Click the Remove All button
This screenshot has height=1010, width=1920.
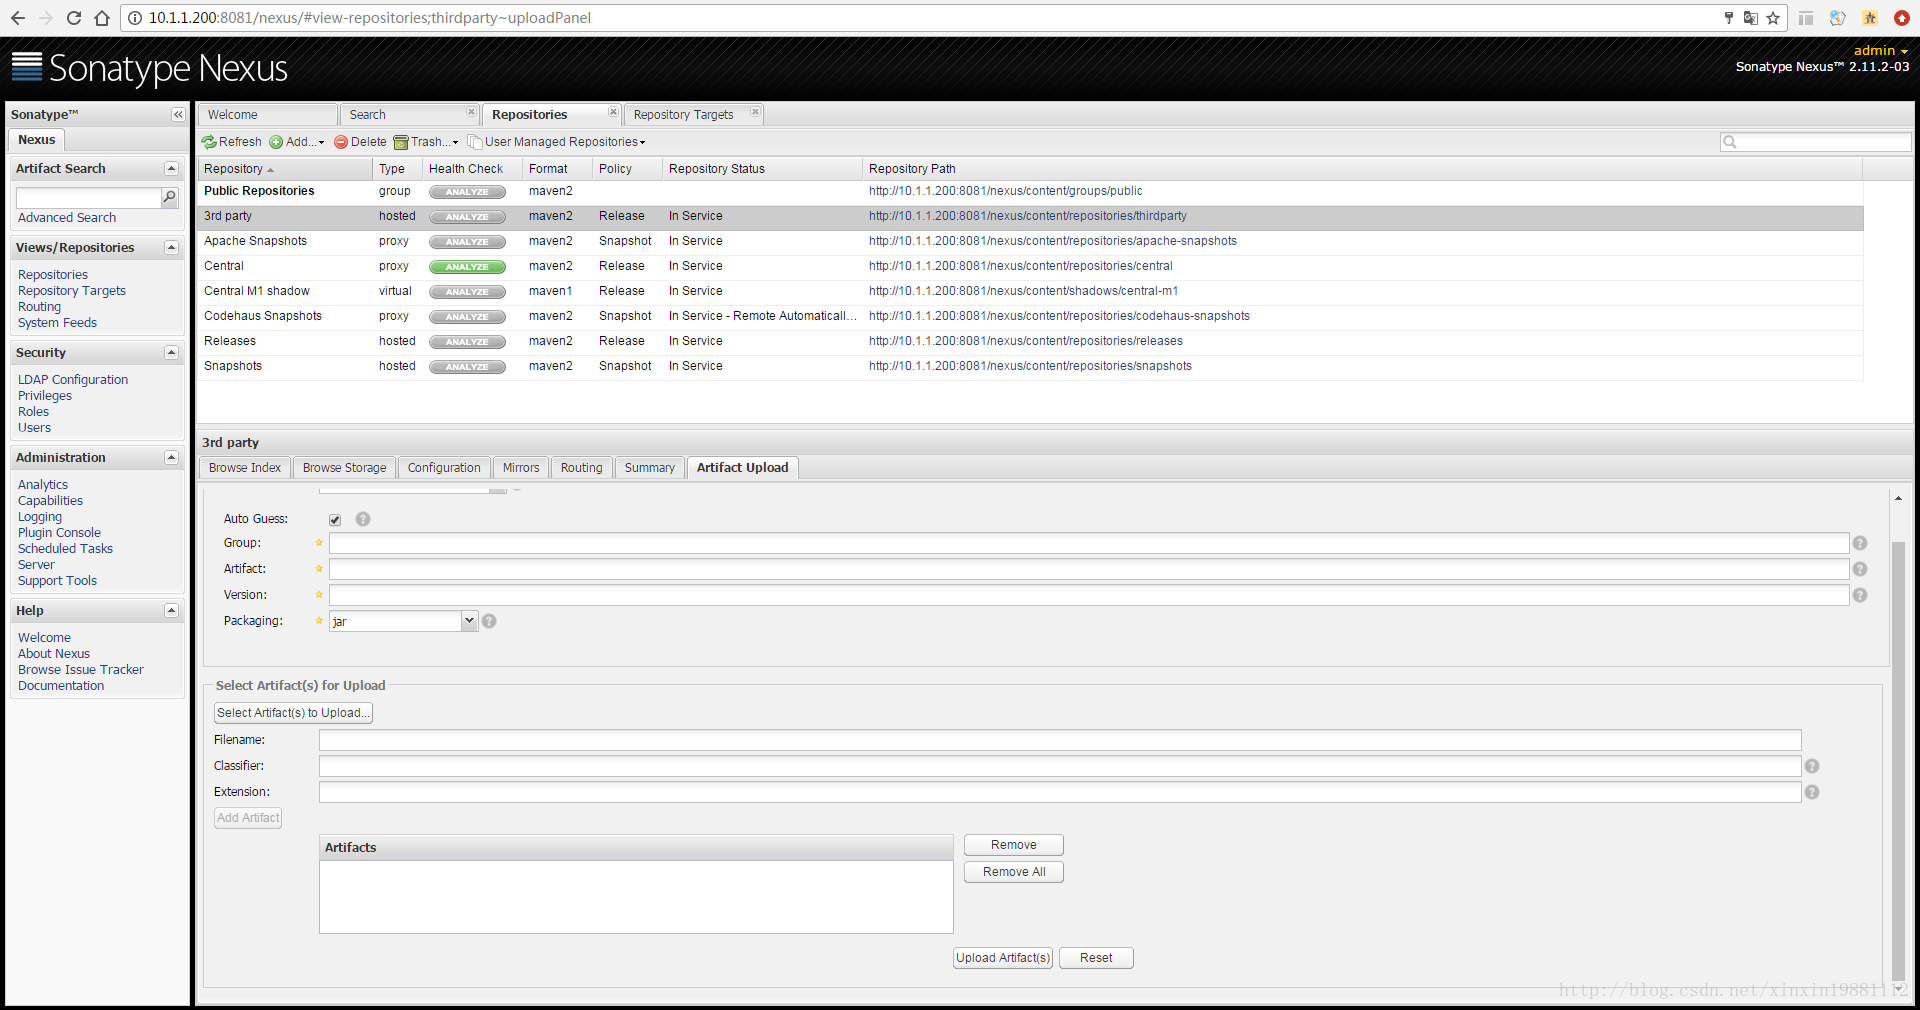point(1014,872)
